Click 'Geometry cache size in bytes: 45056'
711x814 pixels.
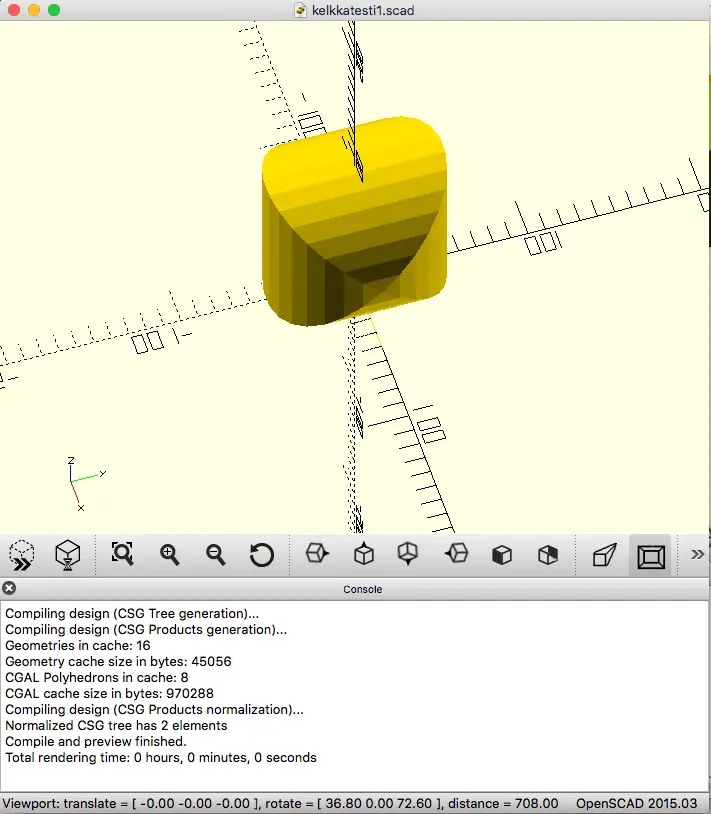click(118, 661)
